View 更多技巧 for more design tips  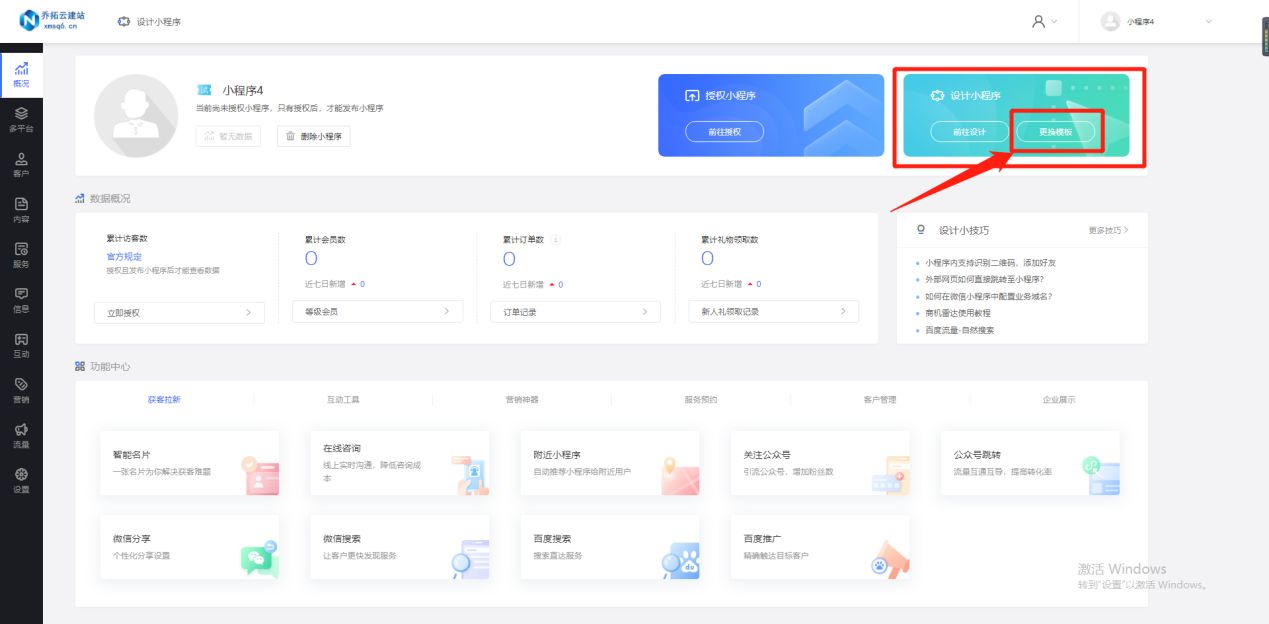(x=1106, y=230)
